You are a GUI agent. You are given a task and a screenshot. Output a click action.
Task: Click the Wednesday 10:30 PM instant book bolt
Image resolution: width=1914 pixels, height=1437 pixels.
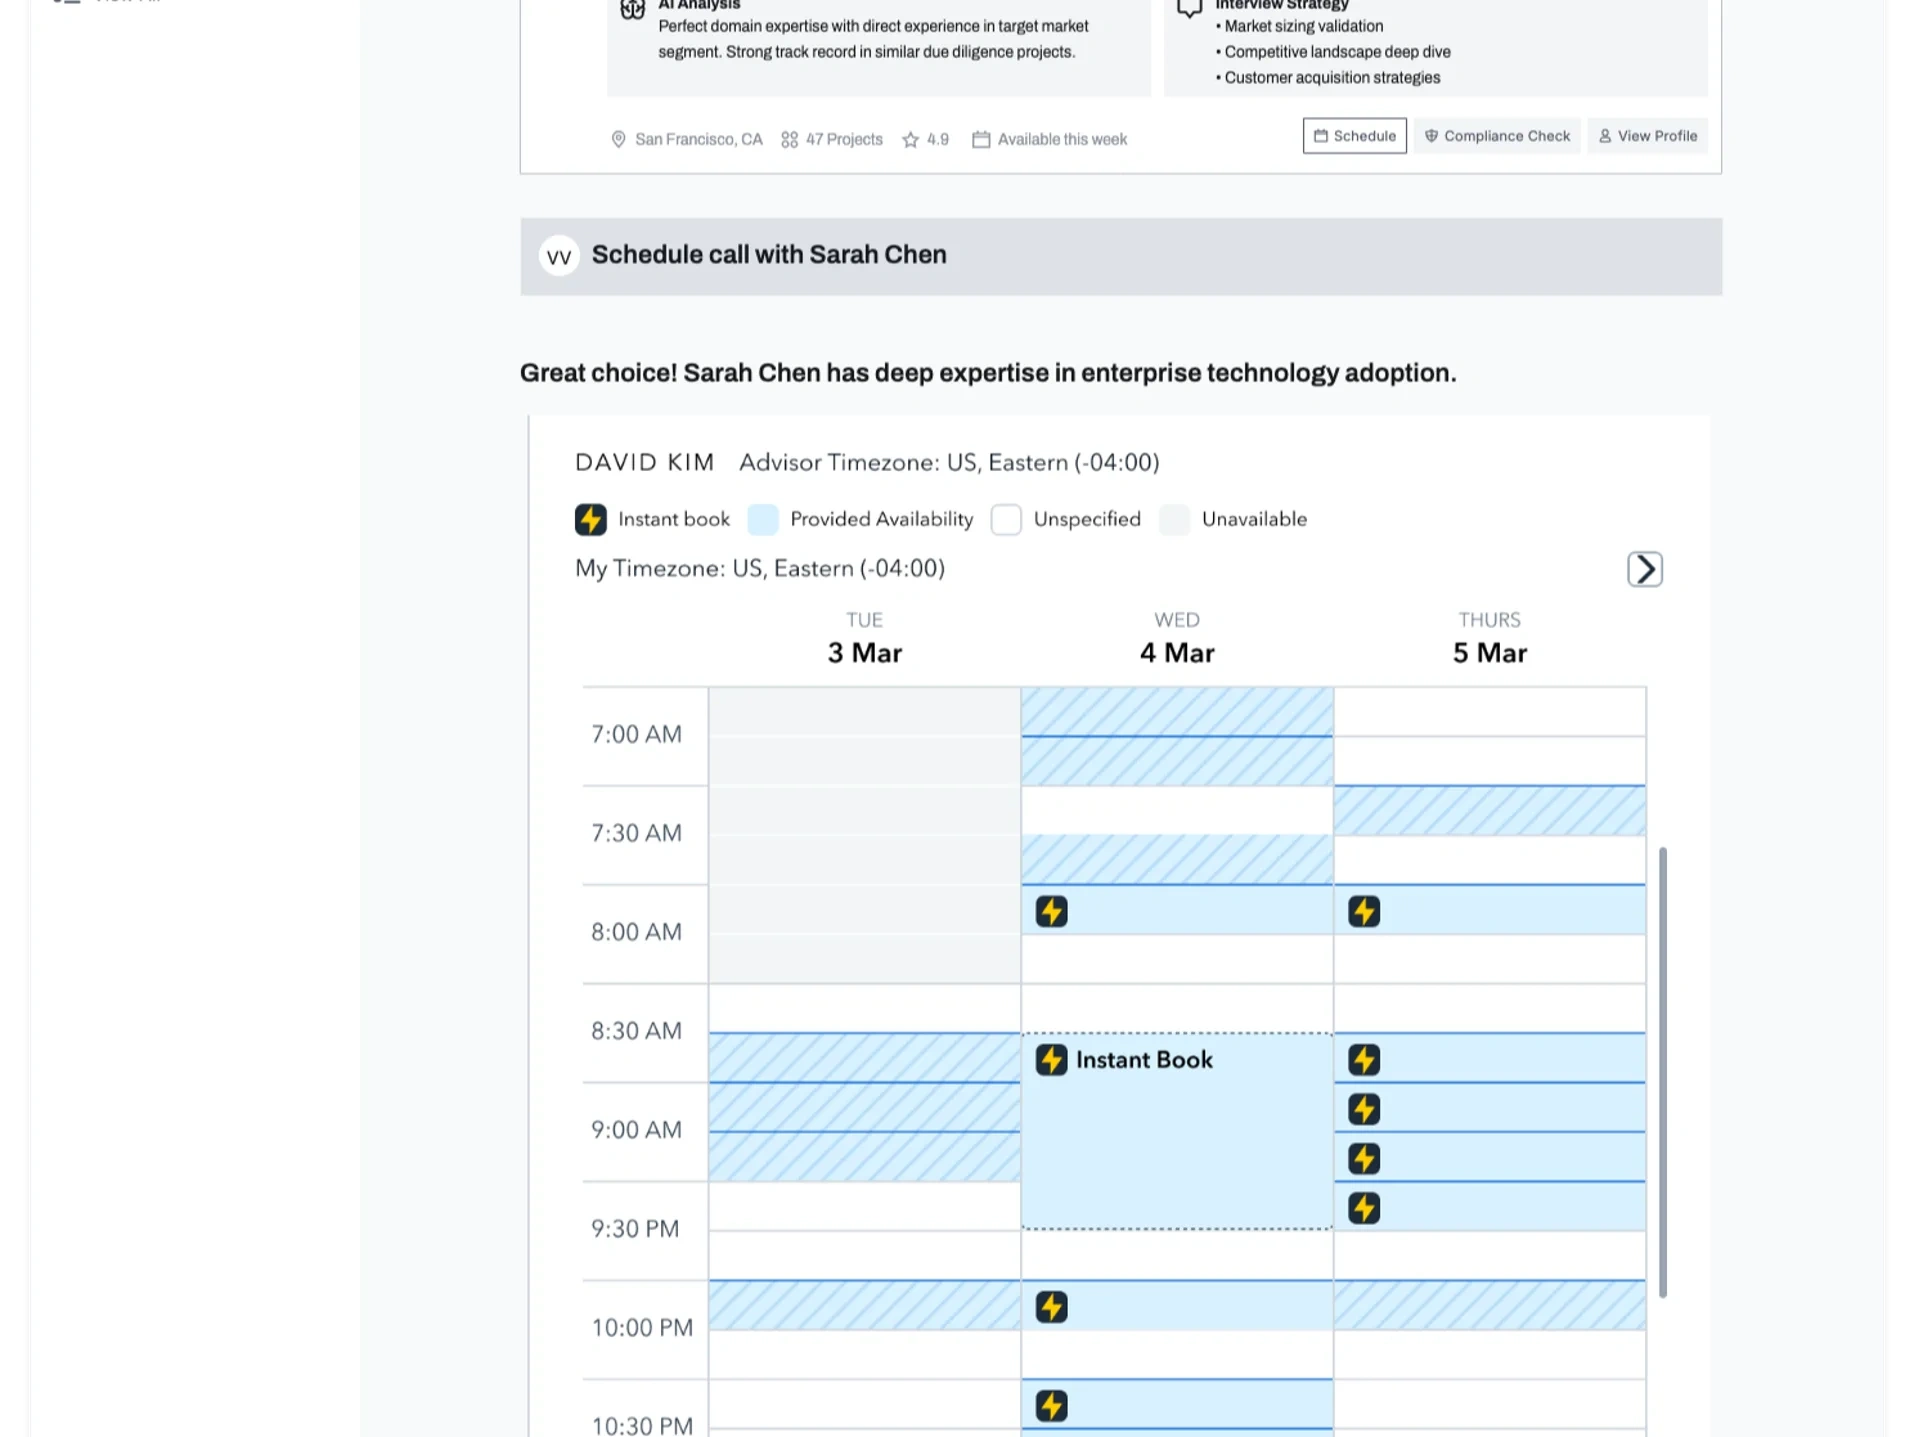point(1051,1405)
